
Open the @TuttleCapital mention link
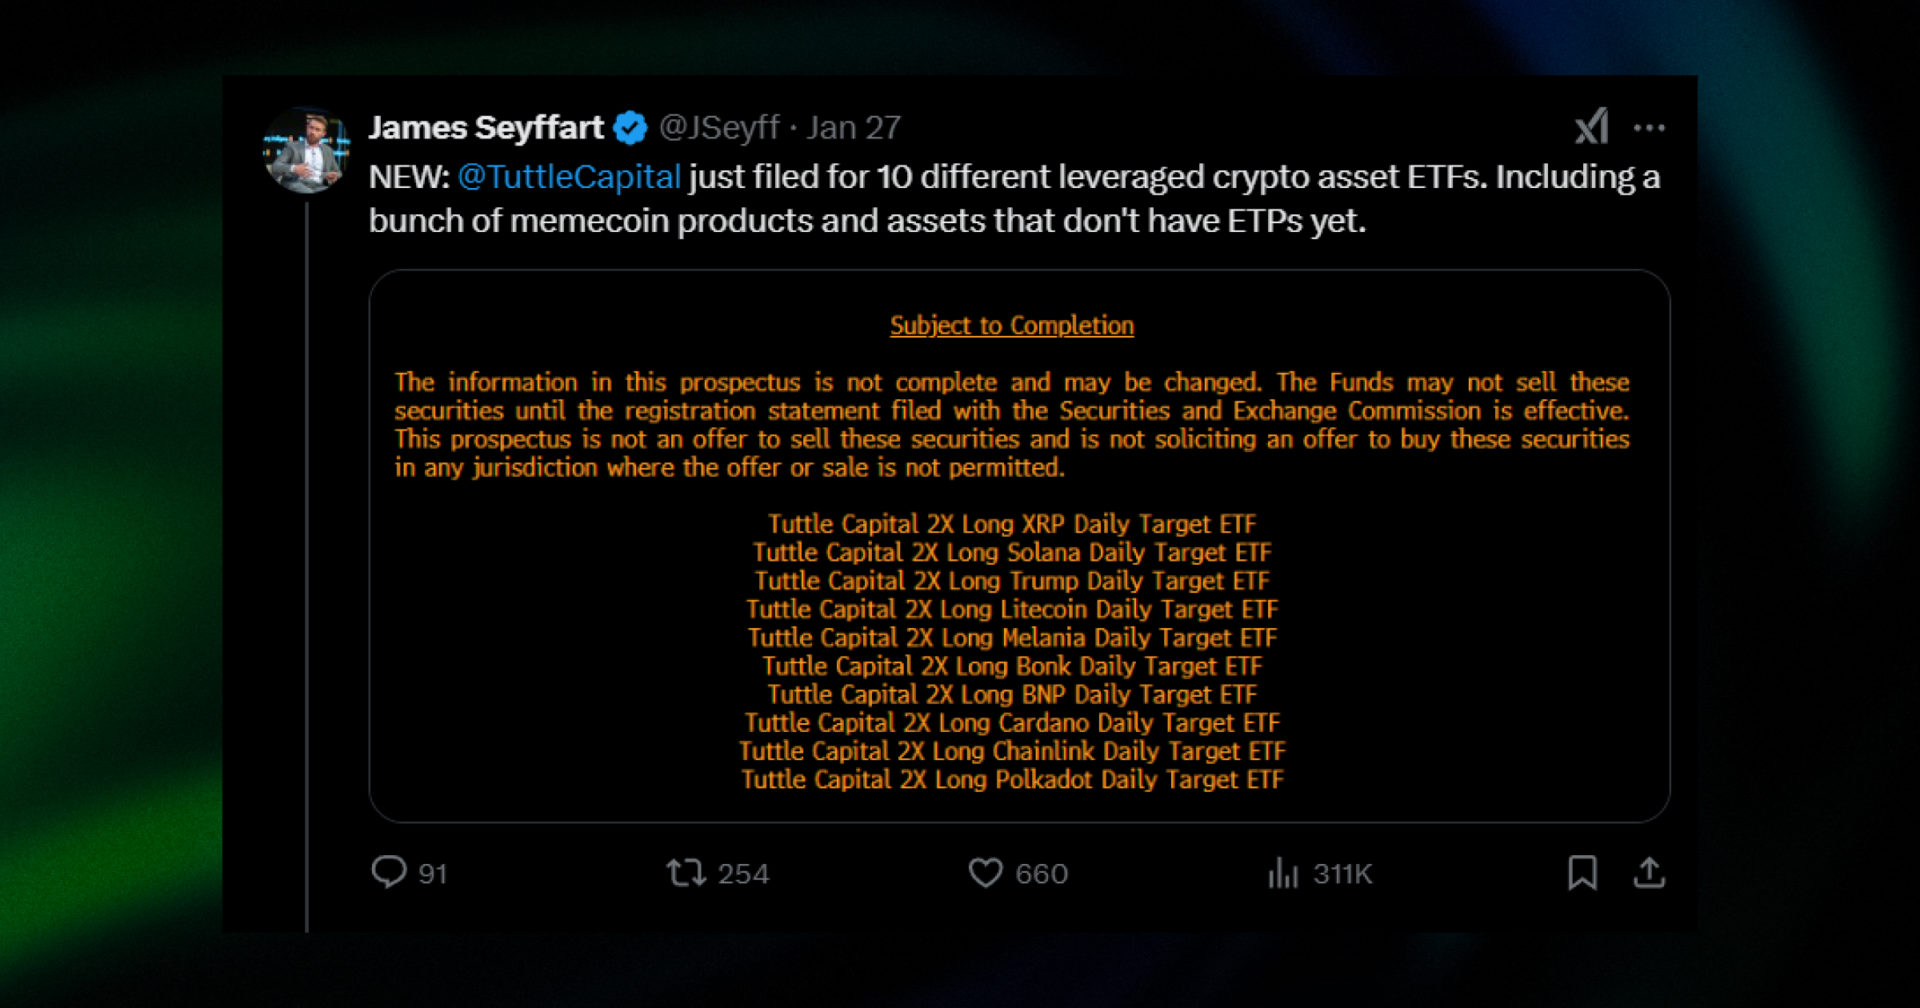[570, 177]
